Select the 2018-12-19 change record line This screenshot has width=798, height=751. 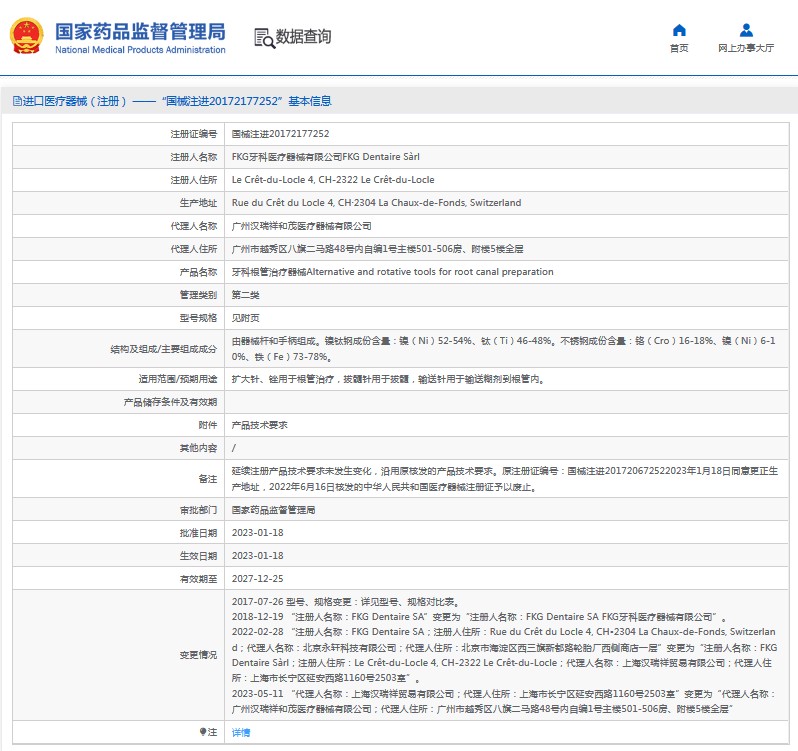point(479,617)
